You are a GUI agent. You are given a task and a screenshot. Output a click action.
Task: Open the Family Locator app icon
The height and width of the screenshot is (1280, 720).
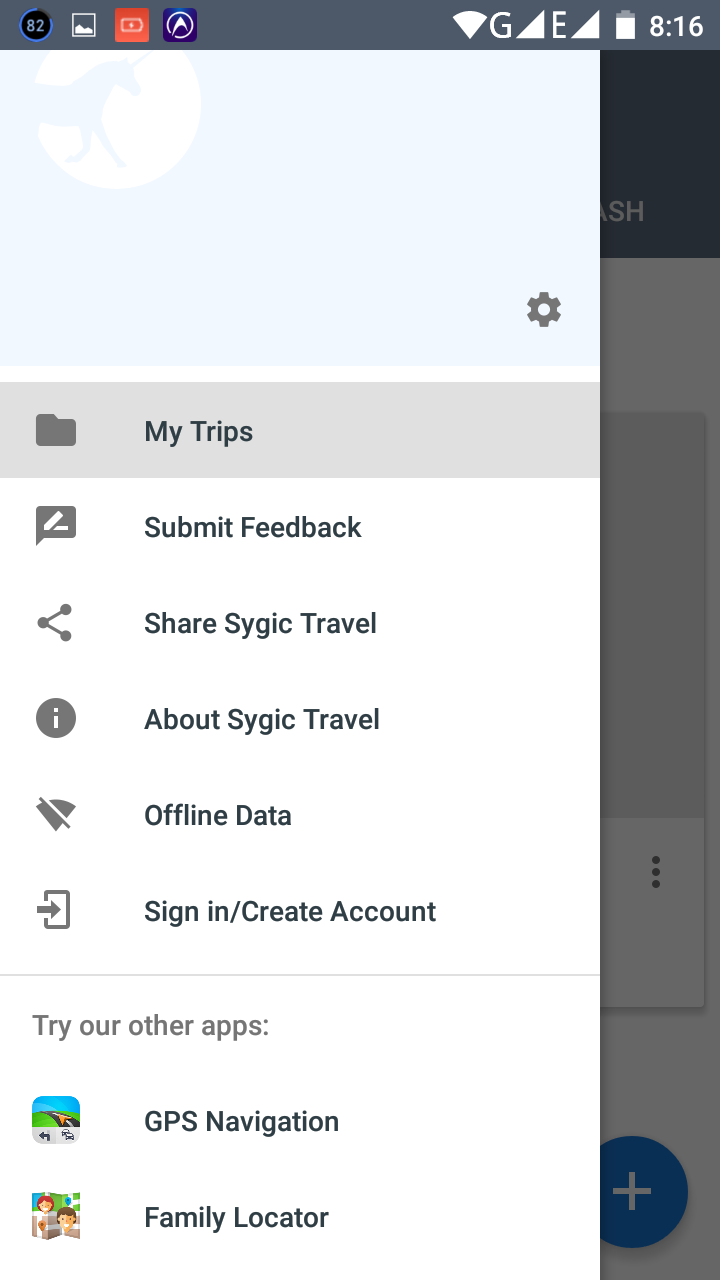(x=56, y=1217)
